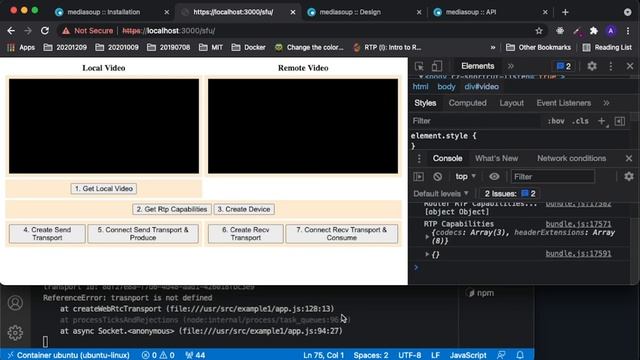
Task: Select the inspect element picker in DevTools
Action: click(419, 66)
